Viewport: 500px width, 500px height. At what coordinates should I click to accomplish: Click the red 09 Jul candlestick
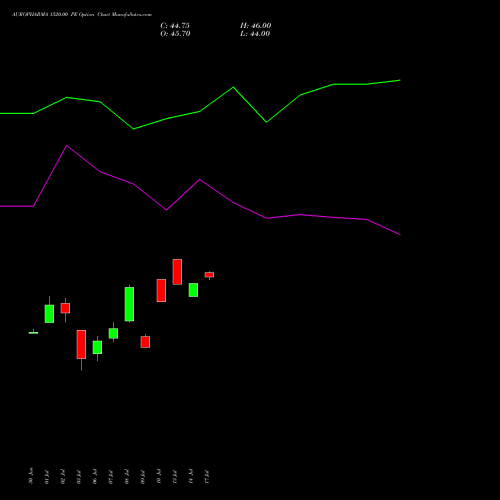click(145, 342)
